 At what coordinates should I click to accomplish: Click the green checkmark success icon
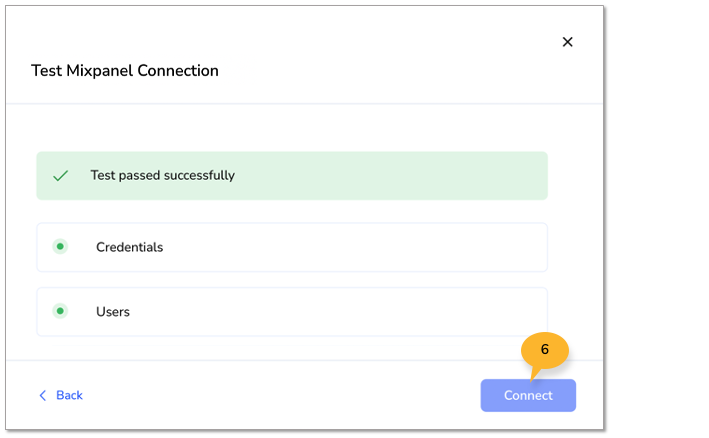[61, 175]
